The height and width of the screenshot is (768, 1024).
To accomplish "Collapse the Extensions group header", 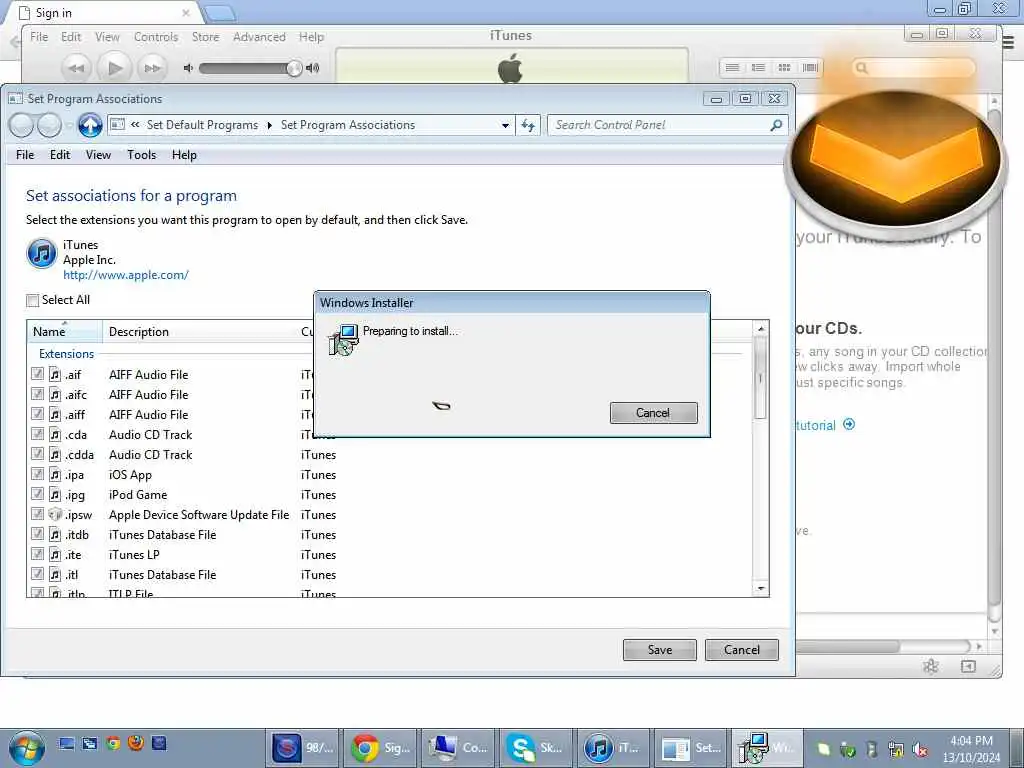I will click(x=66, y=354).
